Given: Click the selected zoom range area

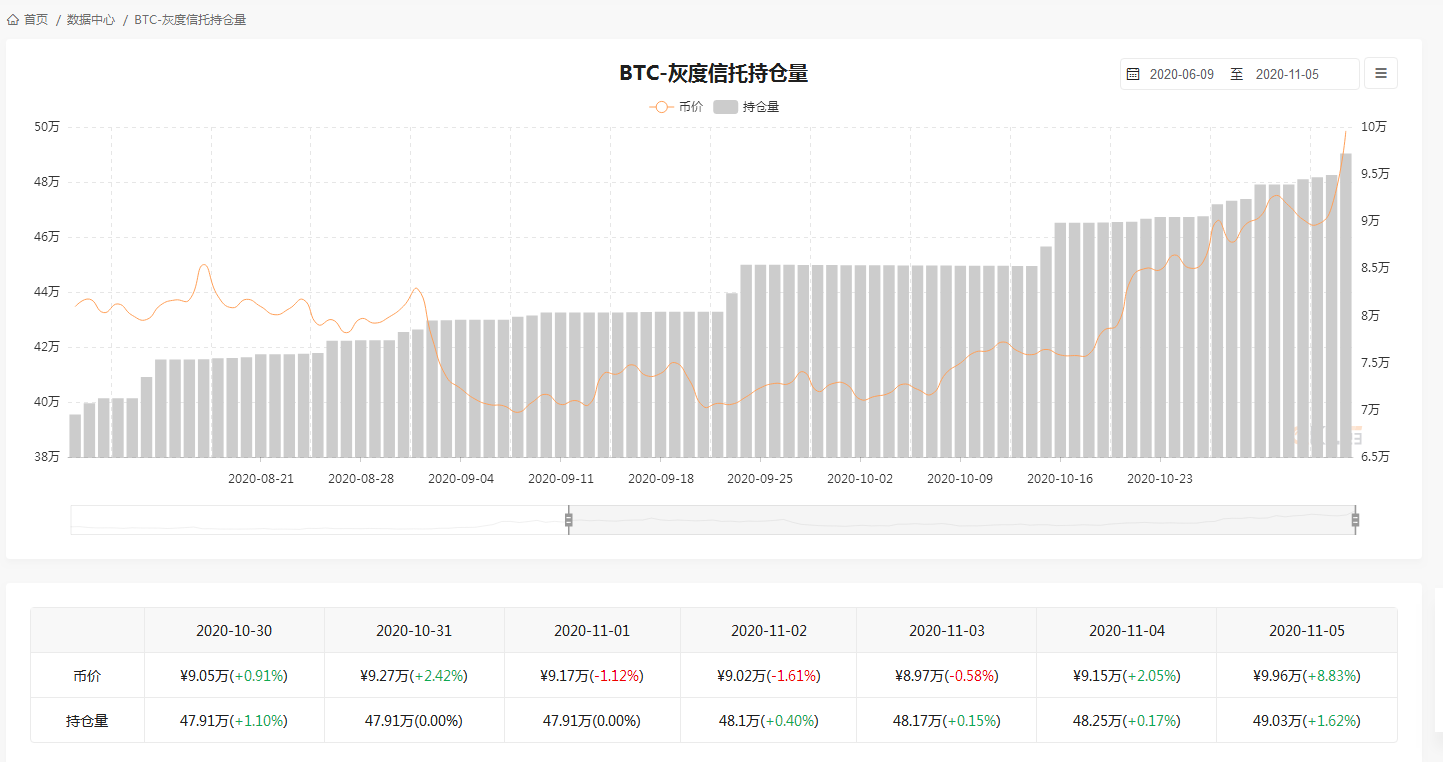Looking at the screenshot, I should pyautogui.click(x=962, y=520).
